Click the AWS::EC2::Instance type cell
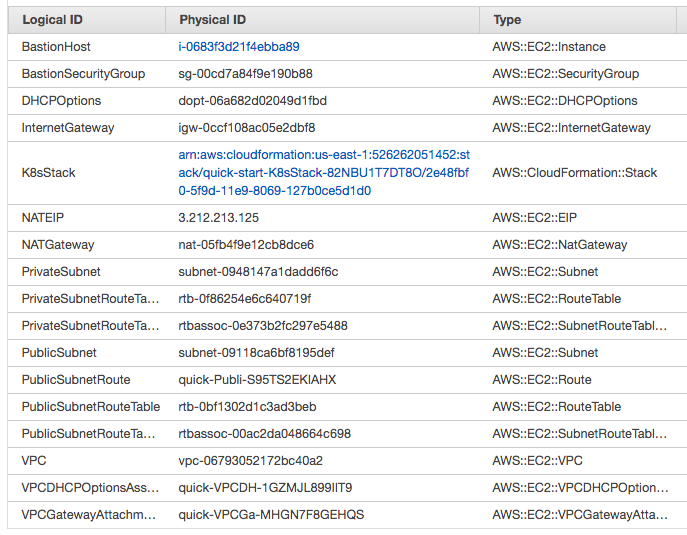The height and width of the screenshot is (535, 687). 549,47
